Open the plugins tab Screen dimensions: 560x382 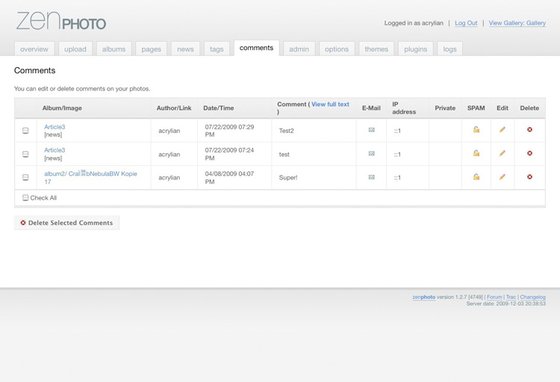[x=416, y=49]
